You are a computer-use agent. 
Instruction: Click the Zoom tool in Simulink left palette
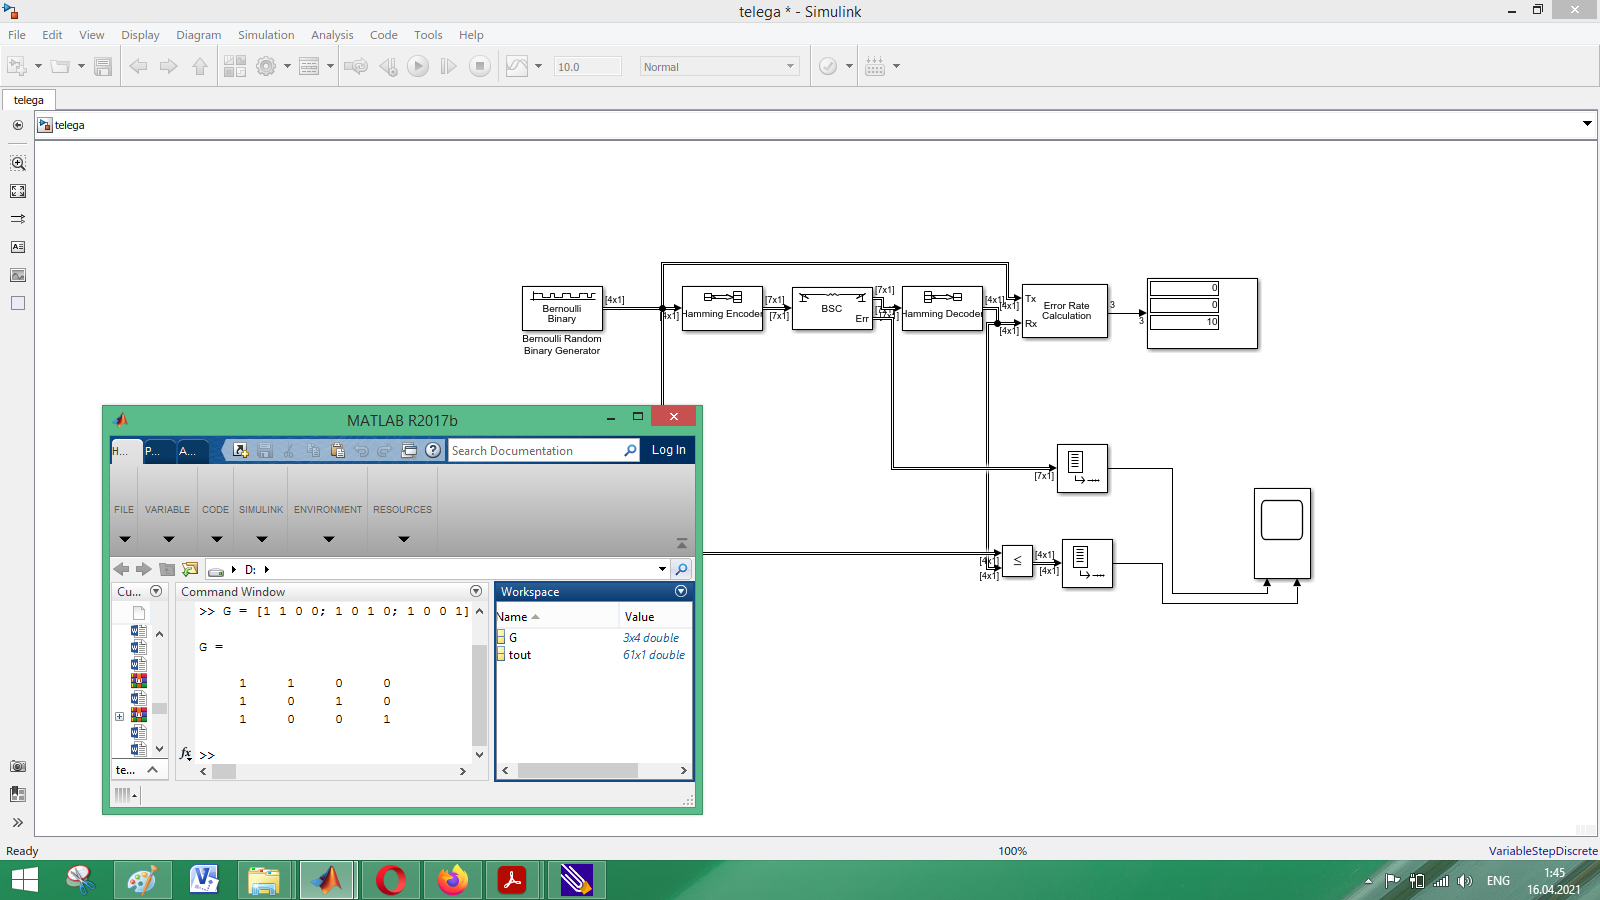tap(18, 163)
